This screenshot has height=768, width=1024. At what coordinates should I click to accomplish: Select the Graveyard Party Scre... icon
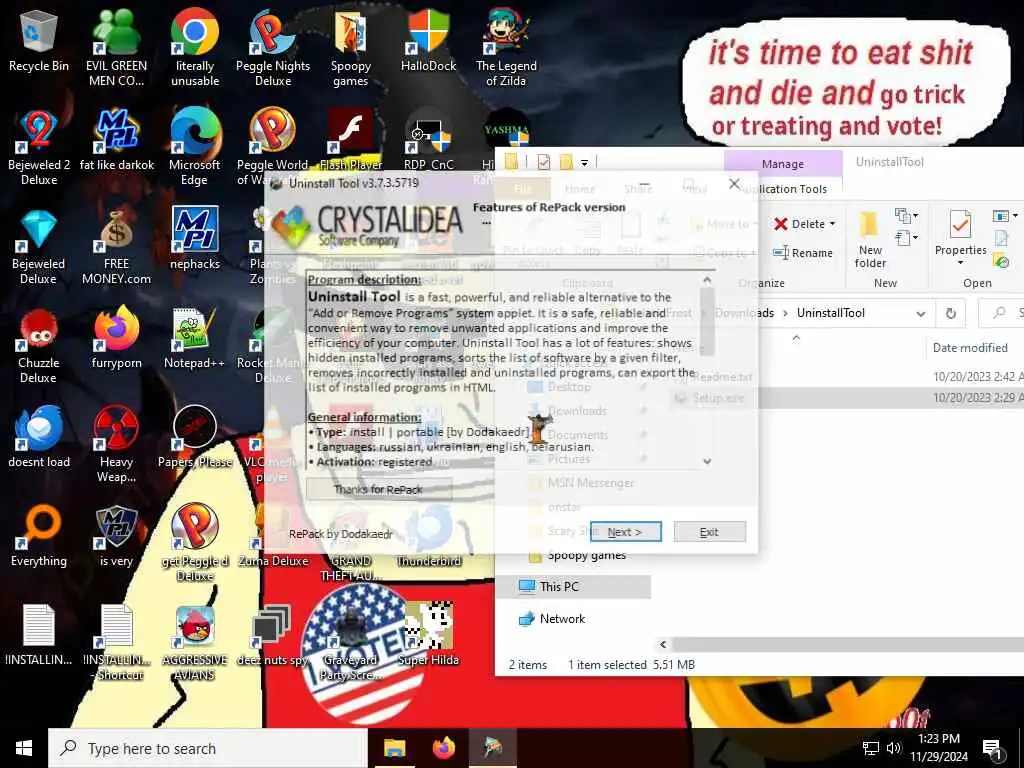pyautogui.click(x=351, y=643)
